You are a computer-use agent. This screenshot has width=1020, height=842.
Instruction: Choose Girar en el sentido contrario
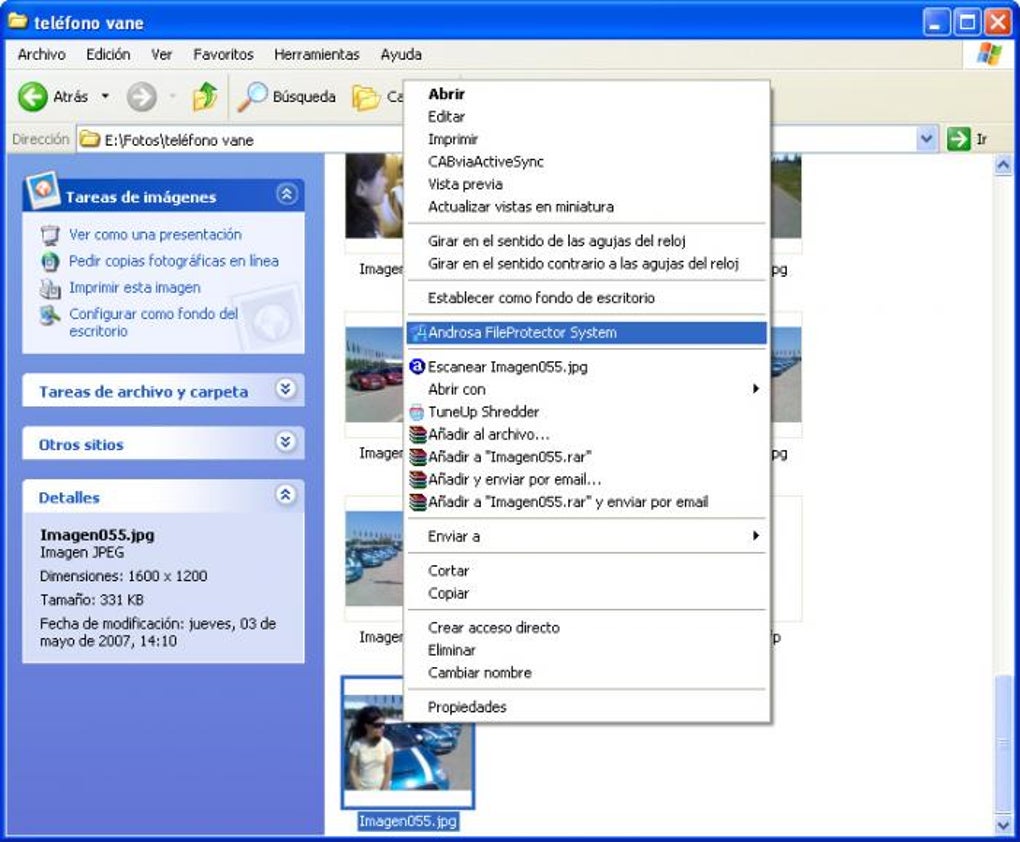tap(586, 264)
